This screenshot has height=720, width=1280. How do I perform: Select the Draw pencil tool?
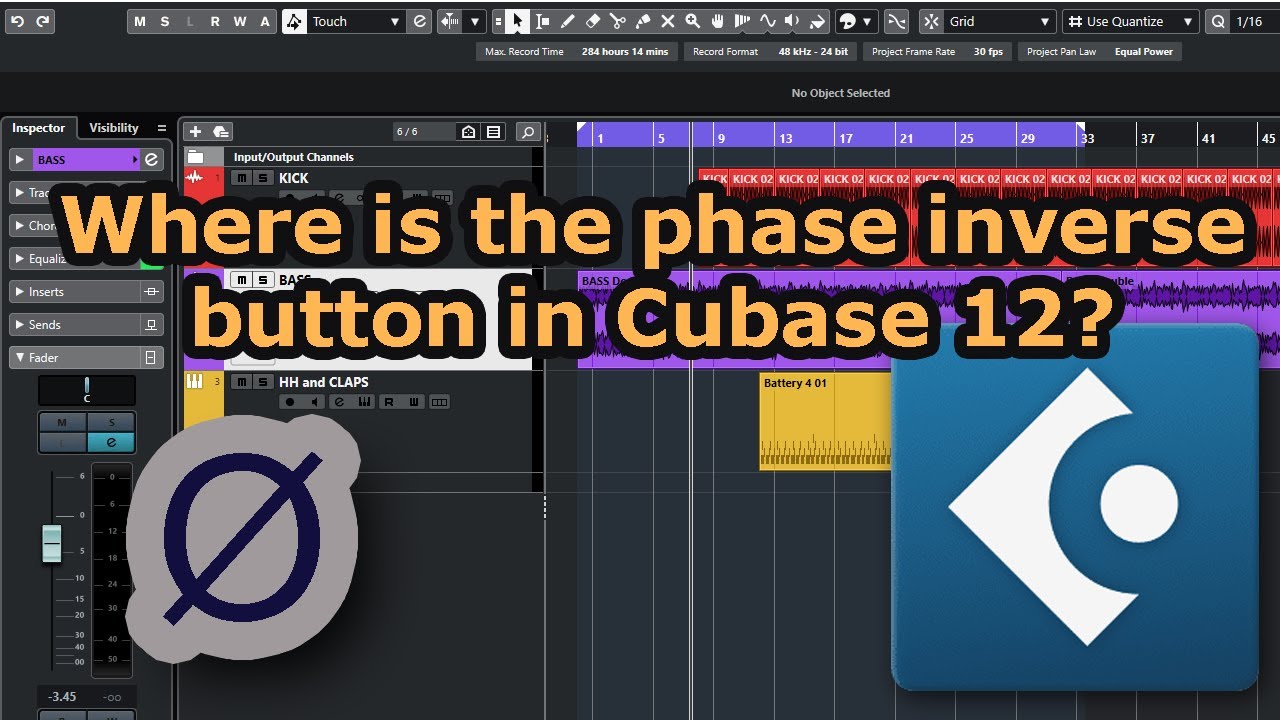tap(568, 21)
